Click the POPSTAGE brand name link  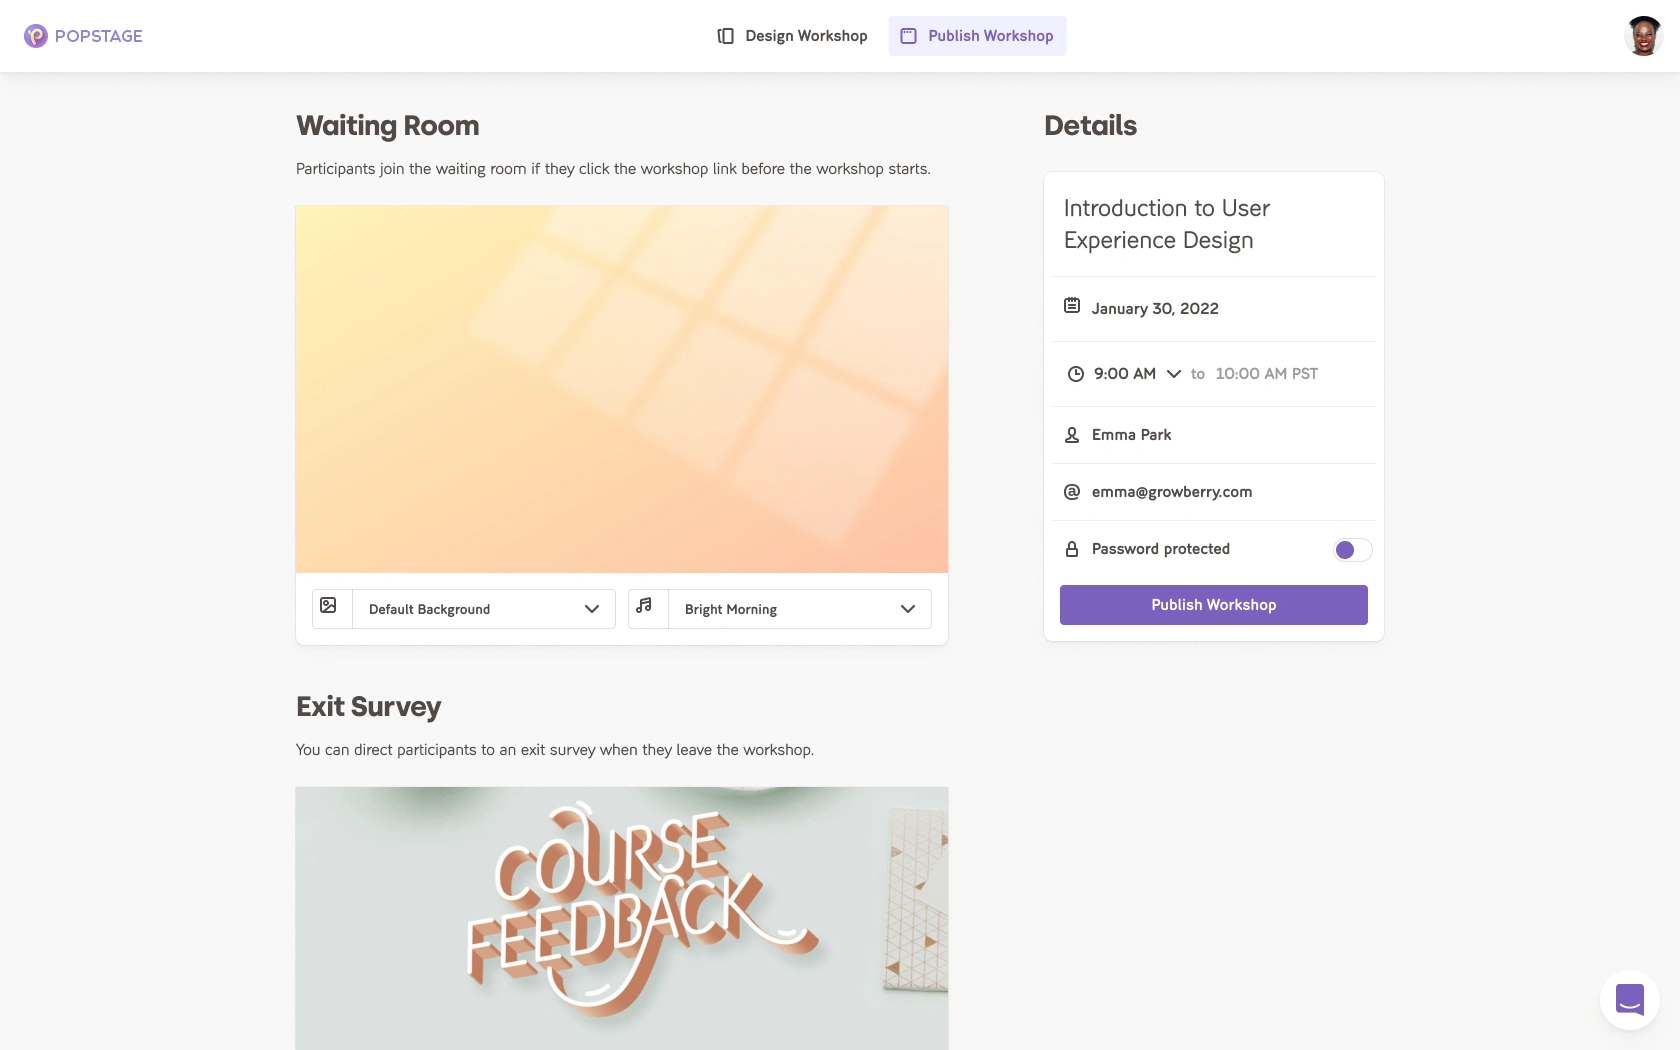click(x=99, y=36)
